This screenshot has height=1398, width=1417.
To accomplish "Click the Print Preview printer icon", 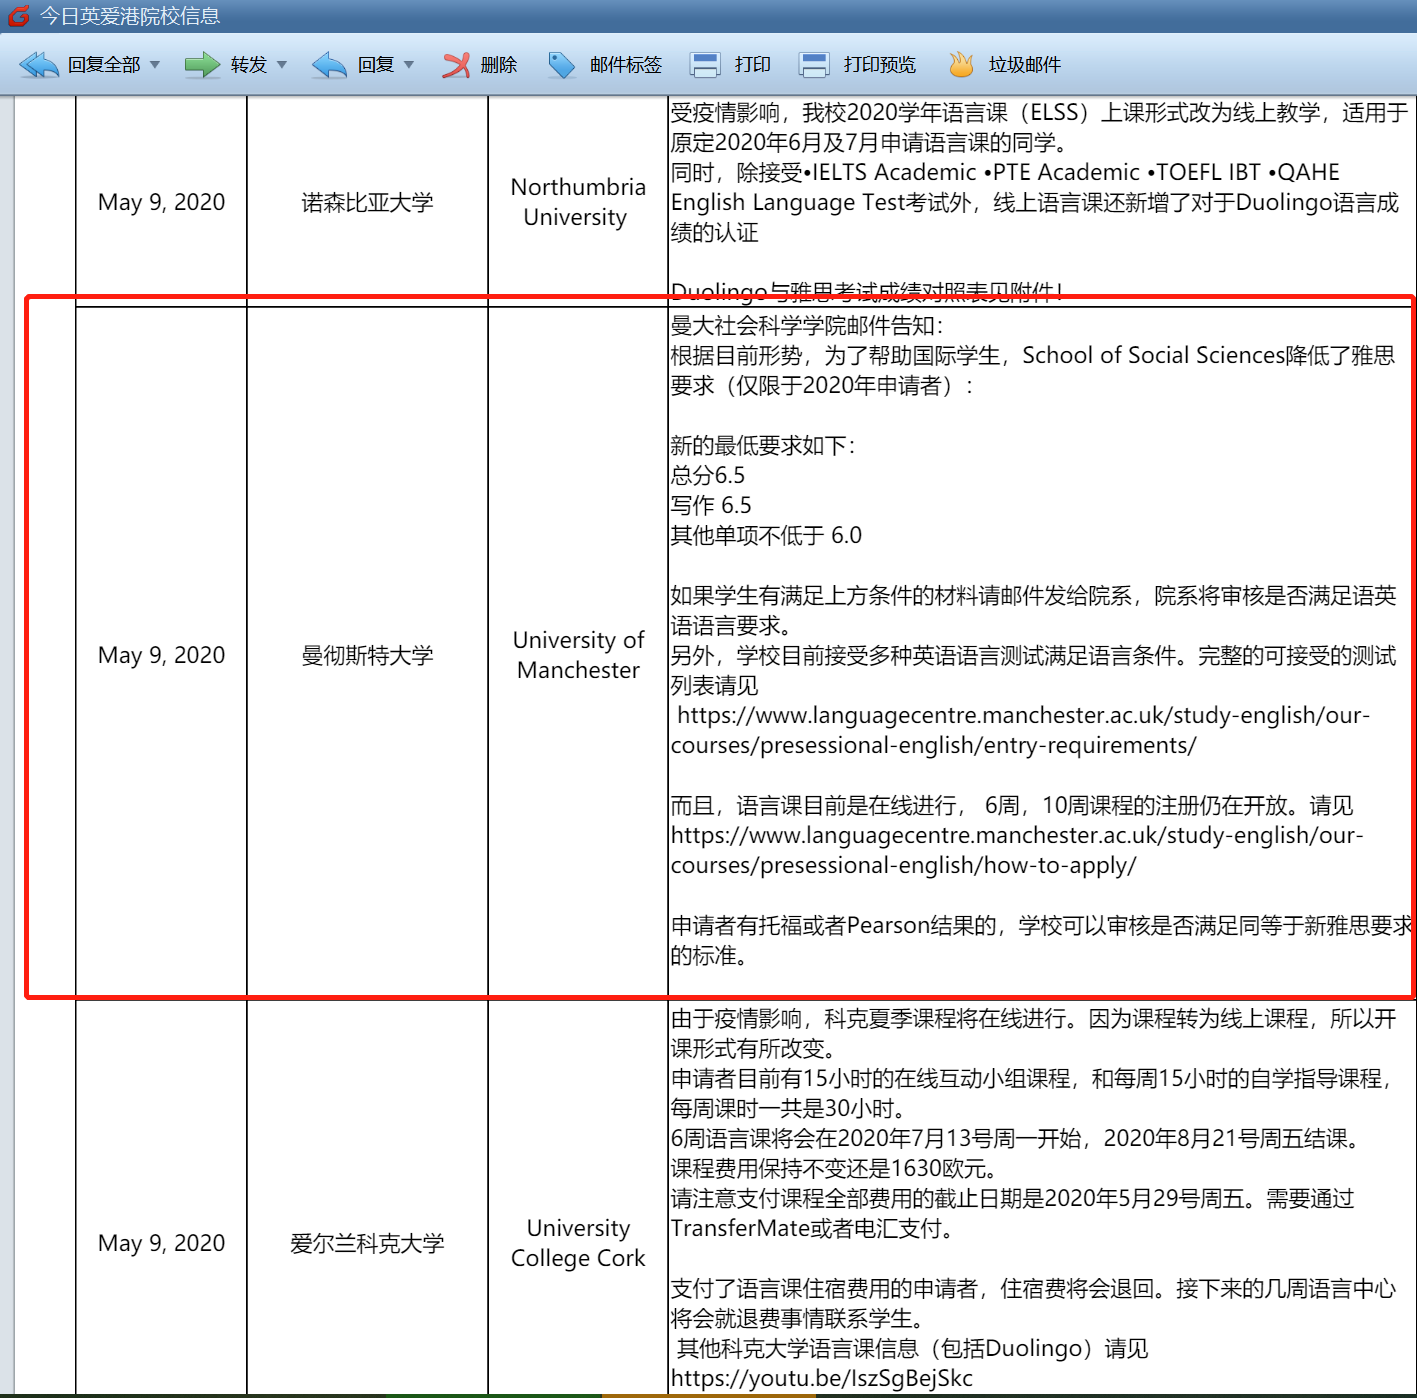I will (x=814, y=65).
